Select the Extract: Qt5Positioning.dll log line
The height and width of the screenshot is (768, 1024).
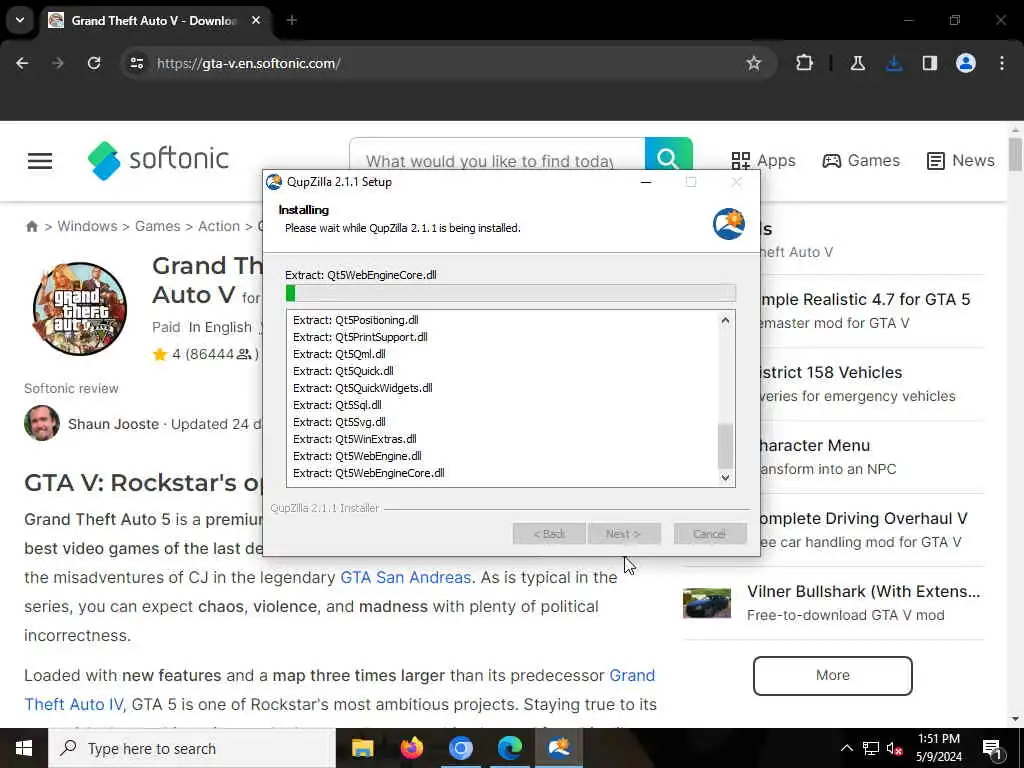click(356, 320)
